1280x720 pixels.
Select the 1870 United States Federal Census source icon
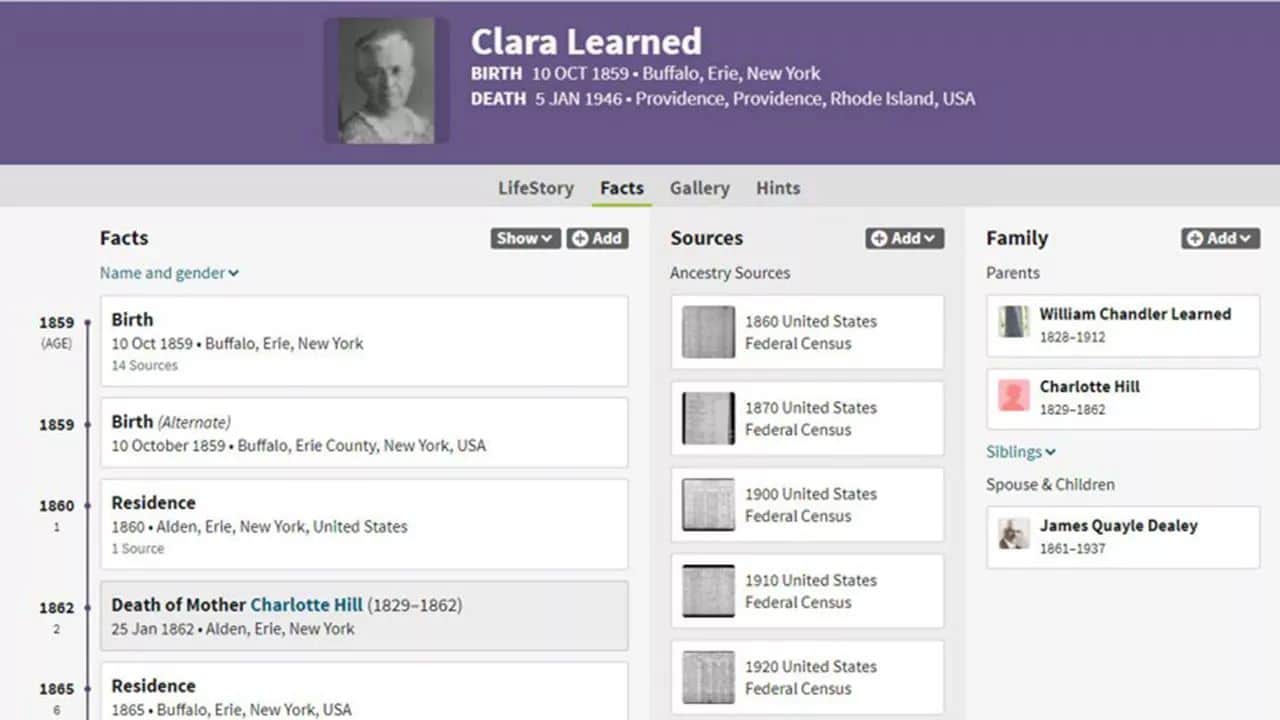click(x=707, y=418)
